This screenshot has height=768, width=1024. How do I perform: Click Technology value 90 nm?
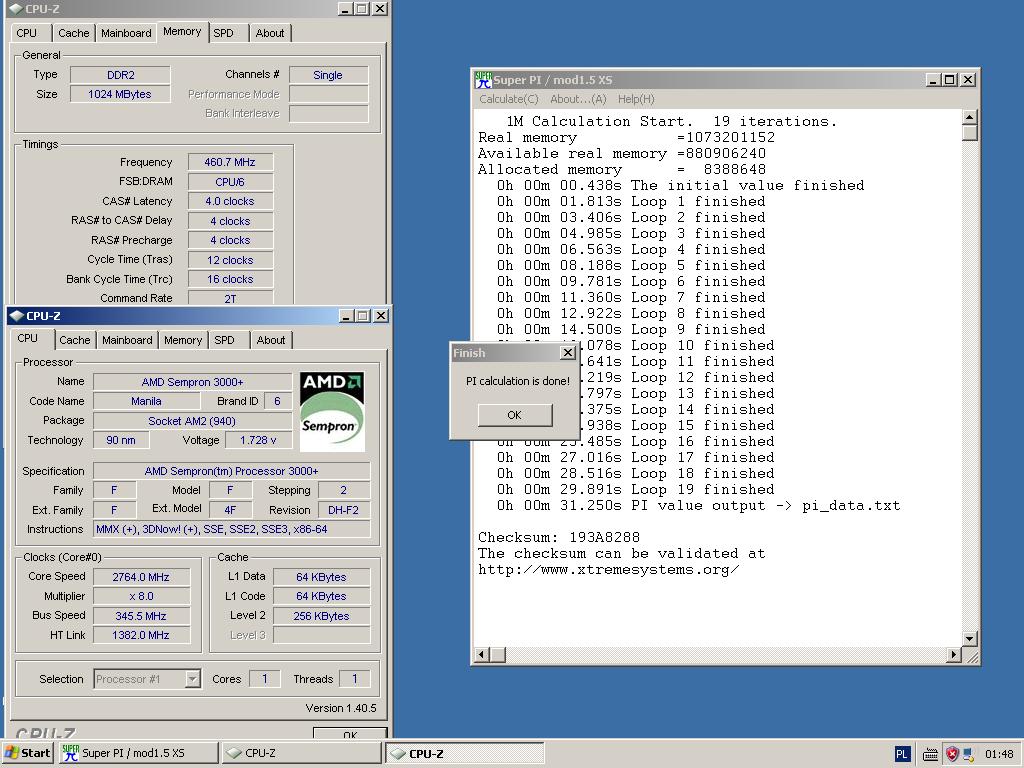121,440
